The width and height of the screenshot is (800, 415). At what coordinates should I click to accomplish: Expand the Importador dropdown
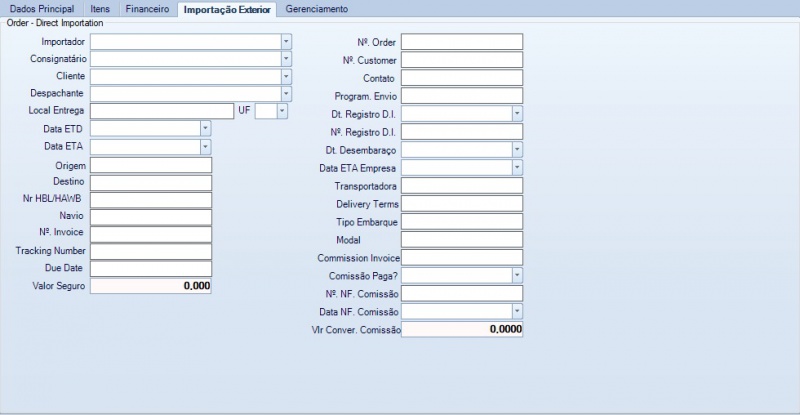click(x=286, y=42)
